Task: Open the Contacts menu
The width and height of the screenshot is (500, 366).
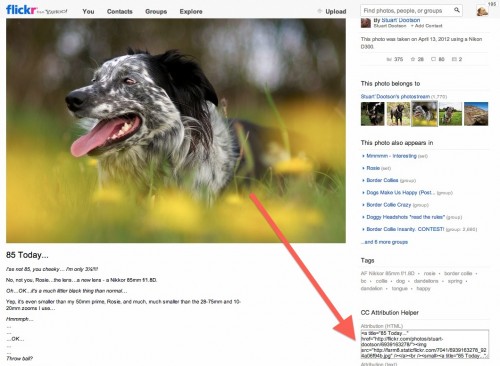Action: (x=120, y=11)
